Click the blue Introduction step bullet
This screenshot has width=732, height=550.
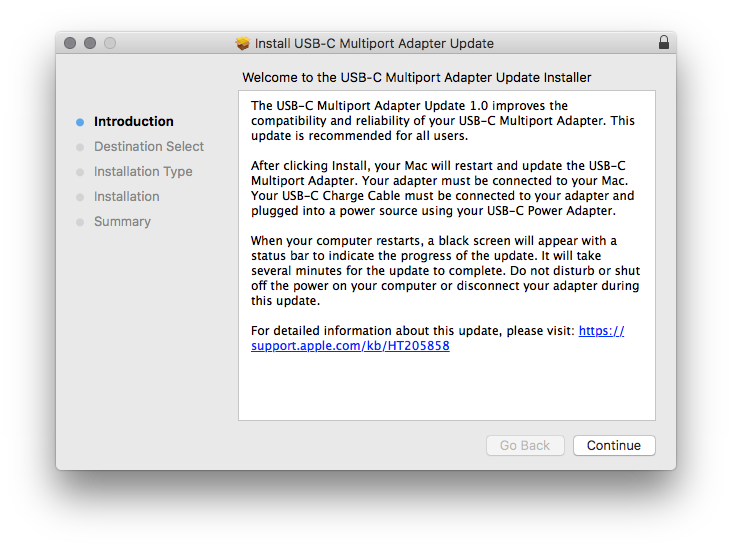[80, 122]
